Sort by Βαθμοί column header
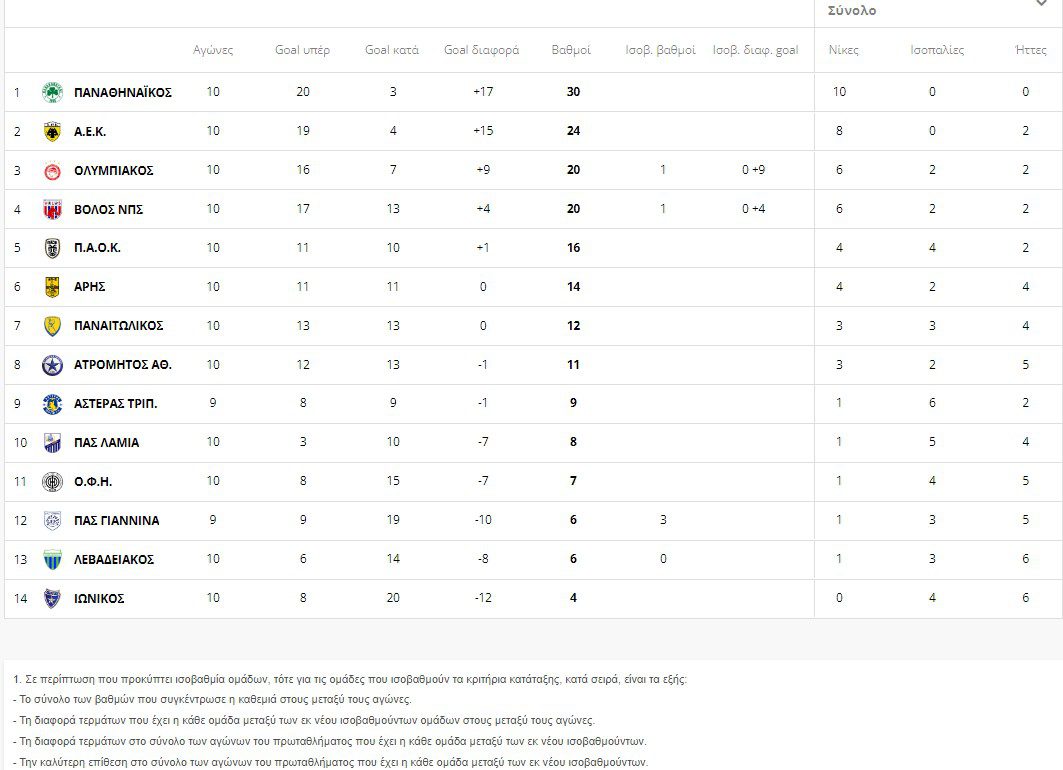This screenshot has height=770, width=1063. [571, 50]
